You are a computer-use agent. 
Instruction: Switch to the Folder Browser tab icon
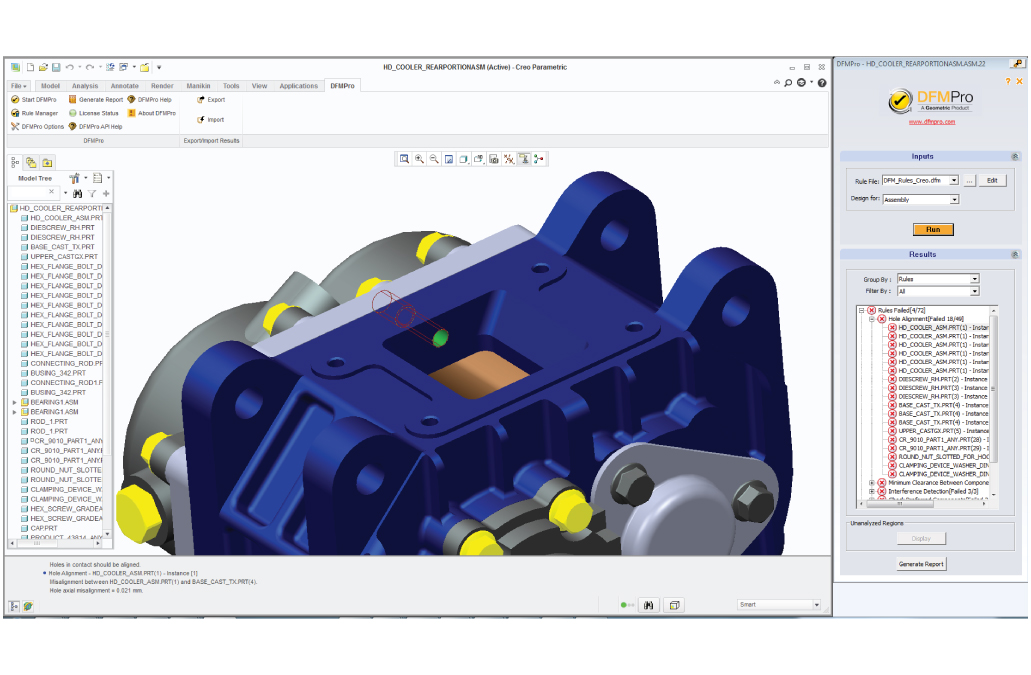(x=31, y=162)
